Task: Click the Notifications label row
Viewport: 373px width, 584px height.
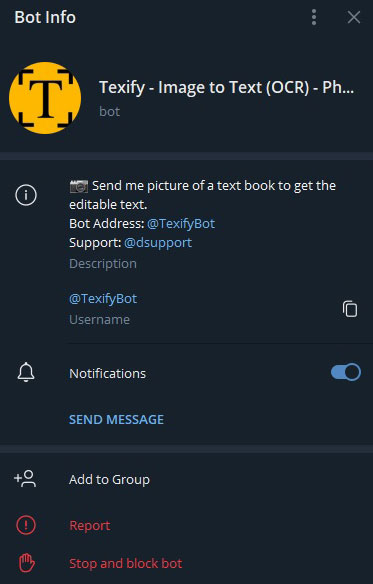Action: [186, 373]
